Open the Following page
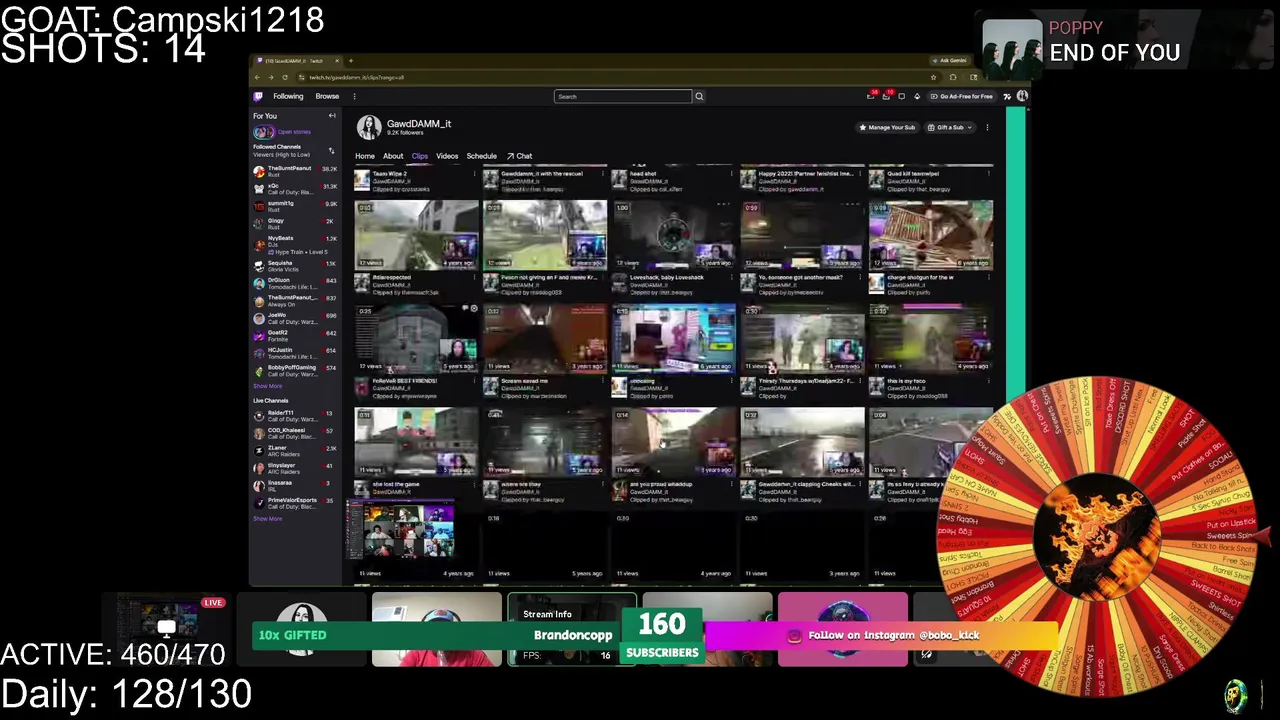Screen dimensions: 1280x720 pyautogui.click(x=288, y=97)
